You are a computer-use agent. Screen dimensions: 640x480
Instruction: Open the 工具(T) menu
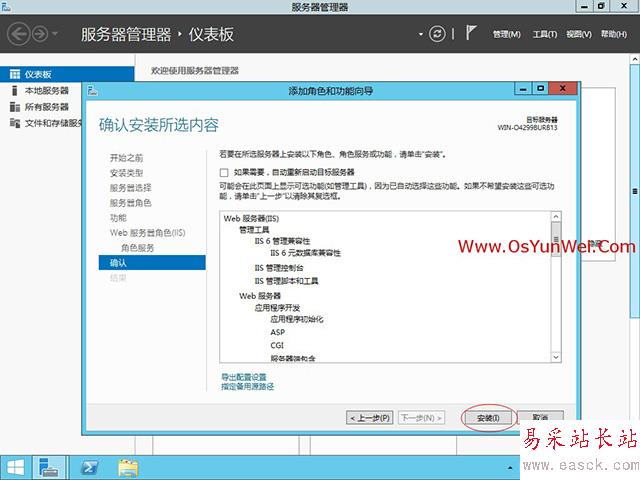click(545, 35)
